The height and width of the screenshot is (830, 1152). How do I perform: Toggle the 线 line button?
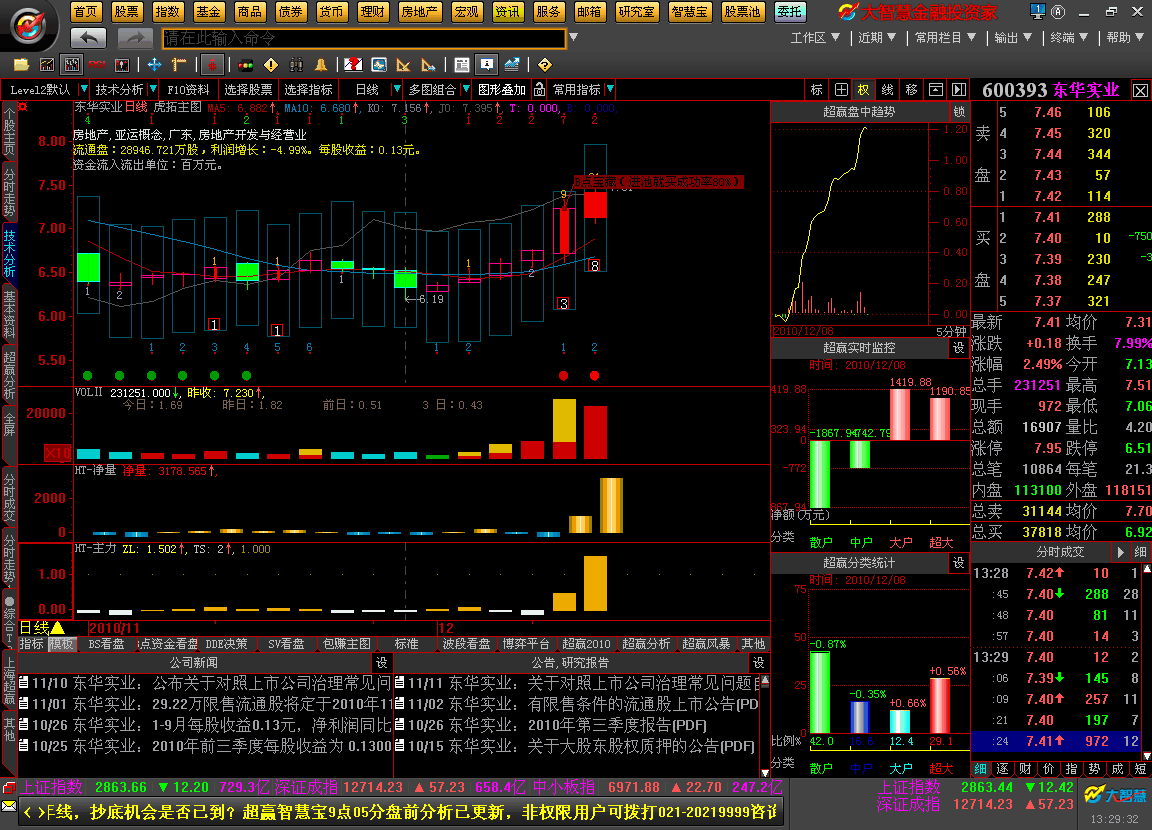[x=888, y=90]
